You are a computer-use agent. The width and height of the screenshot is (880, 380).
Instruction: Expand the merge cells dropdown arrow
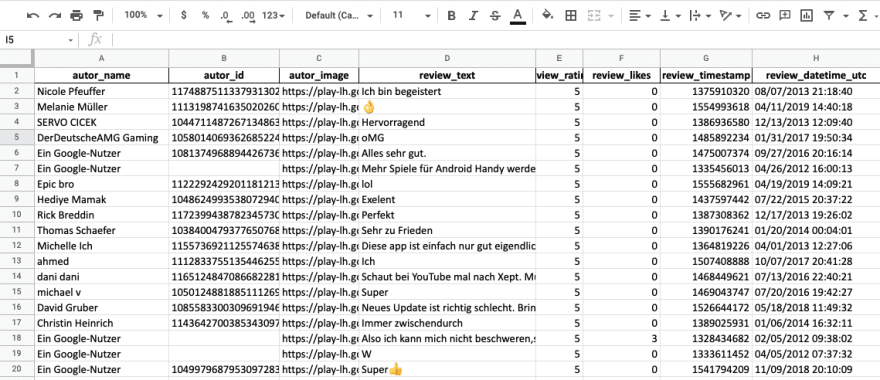611,16
